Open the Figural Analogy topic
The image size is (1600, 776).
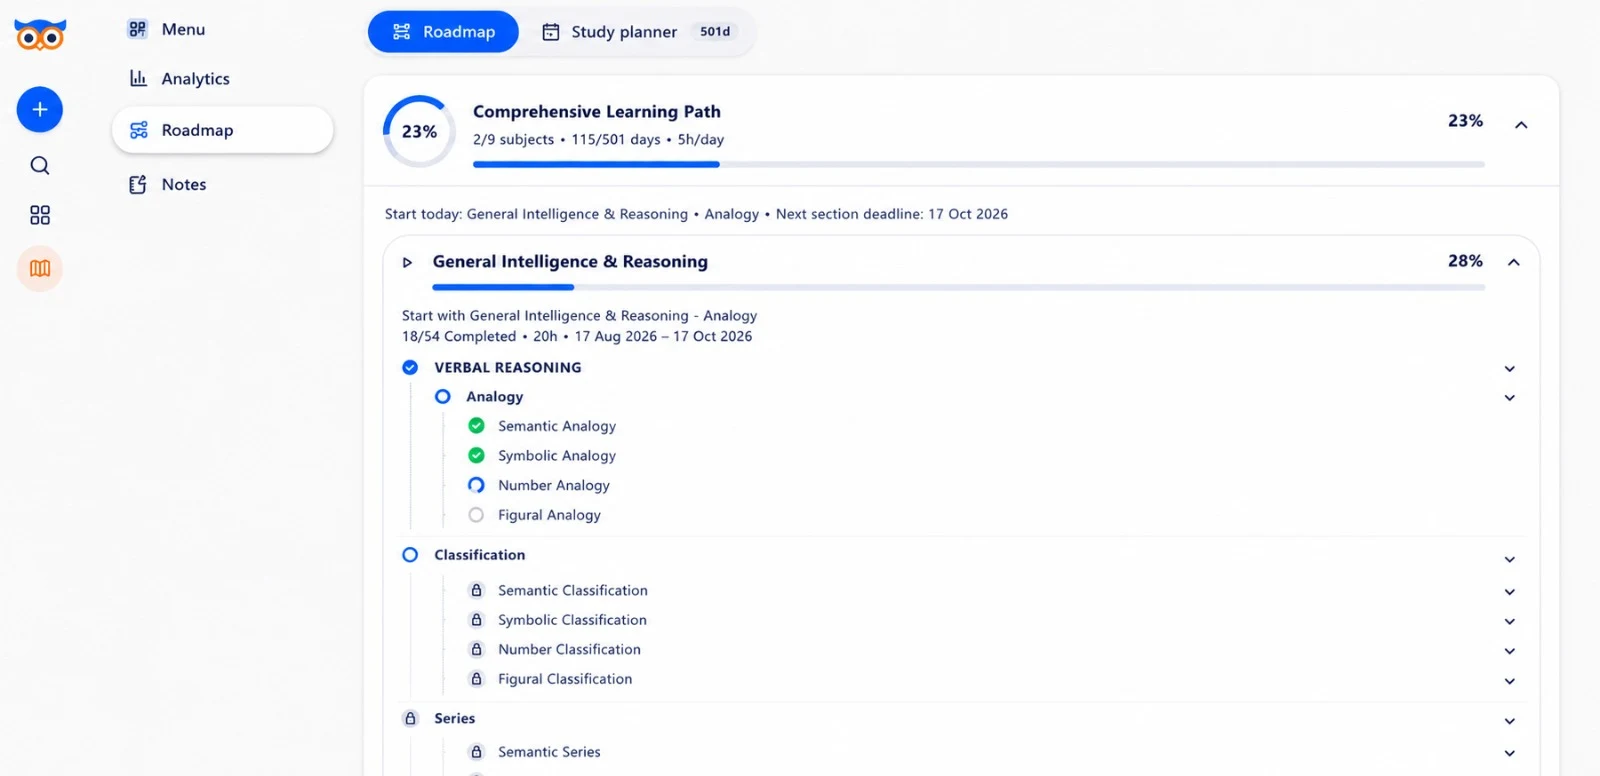[549, 515]
